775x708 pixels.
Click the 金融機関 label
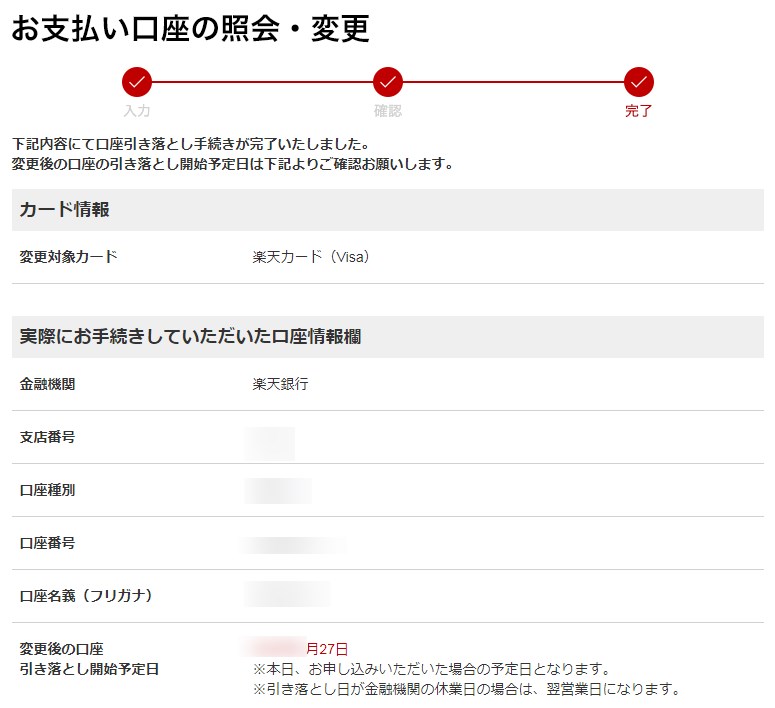pos(47,384)
